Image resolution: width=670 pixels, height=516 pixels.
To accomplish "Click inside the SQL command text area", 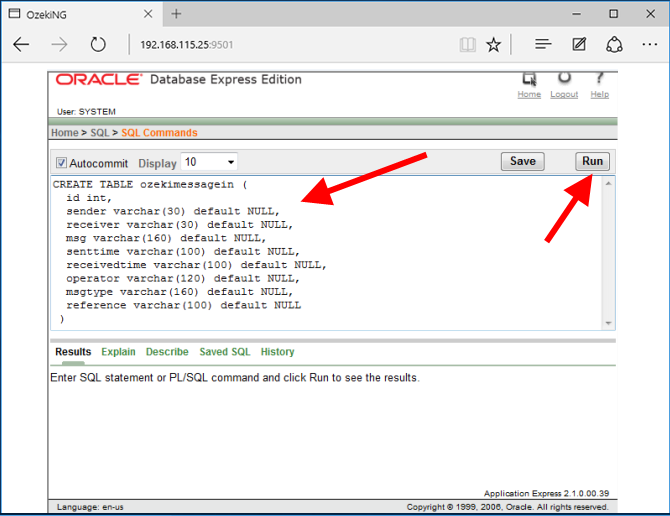I will (x=327, y=252).
